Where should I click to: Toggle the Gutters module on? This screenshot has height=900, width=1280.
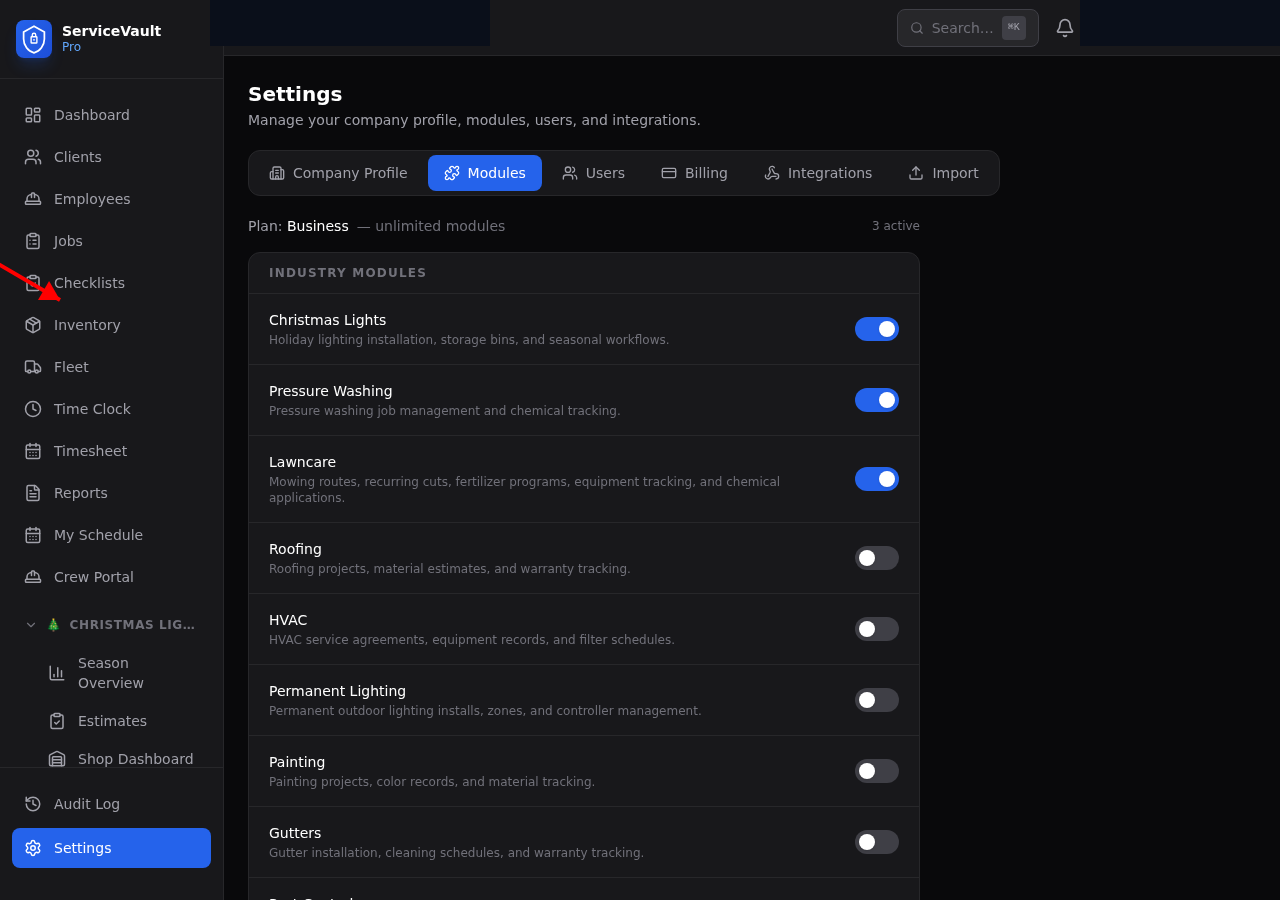[877, 842]
